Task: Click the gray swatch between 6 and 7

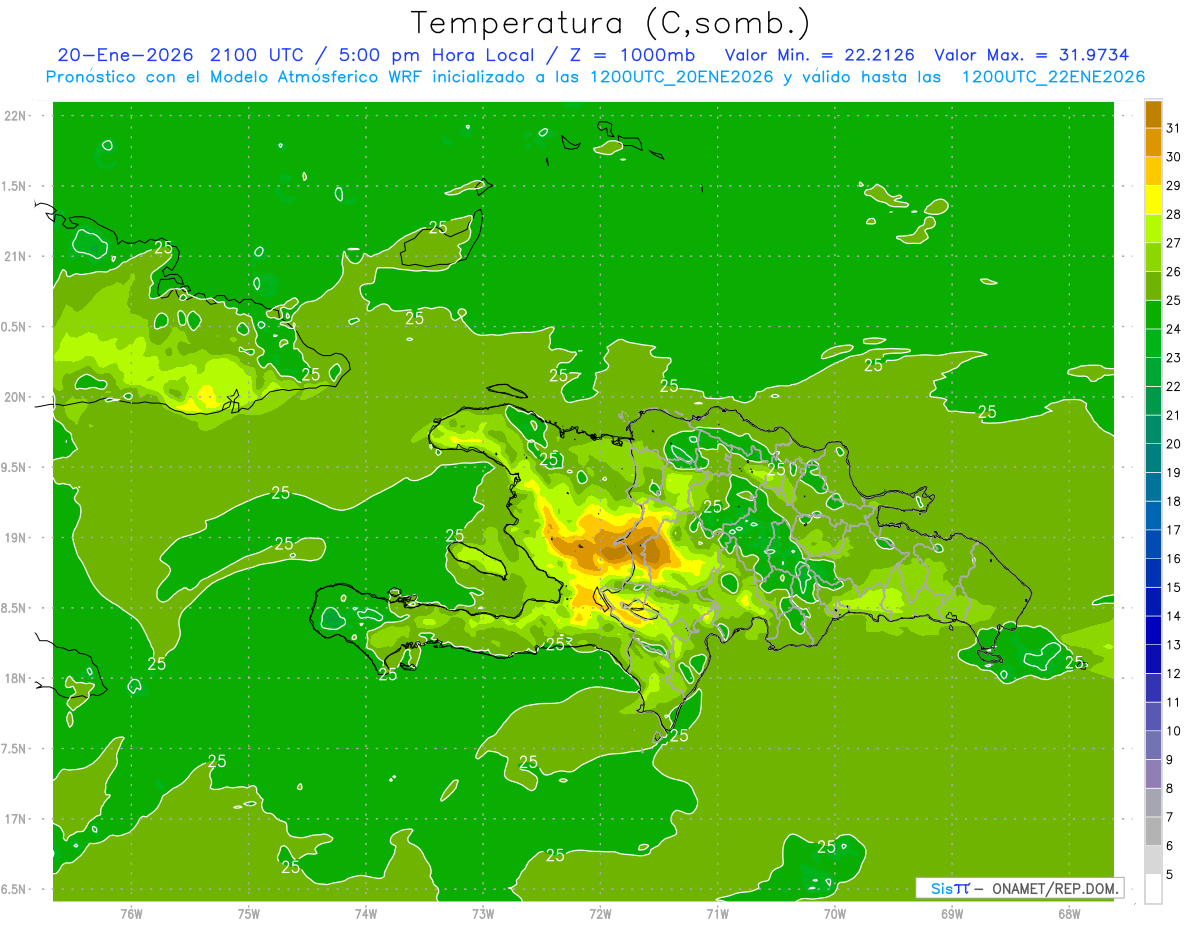Action: pyautogui.click(x=1153, y=831)
